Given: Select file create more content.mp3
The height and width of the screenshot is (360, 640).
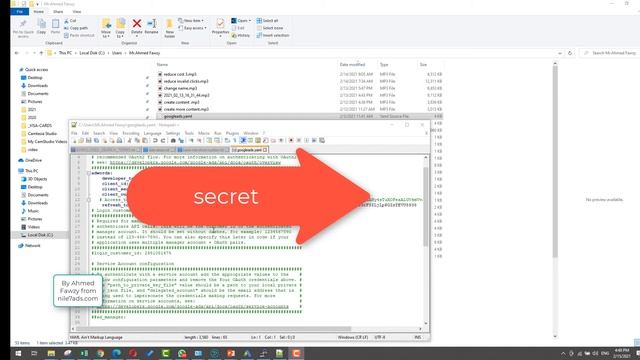Looking at the screenshot, I should click(x=186, y=109).
